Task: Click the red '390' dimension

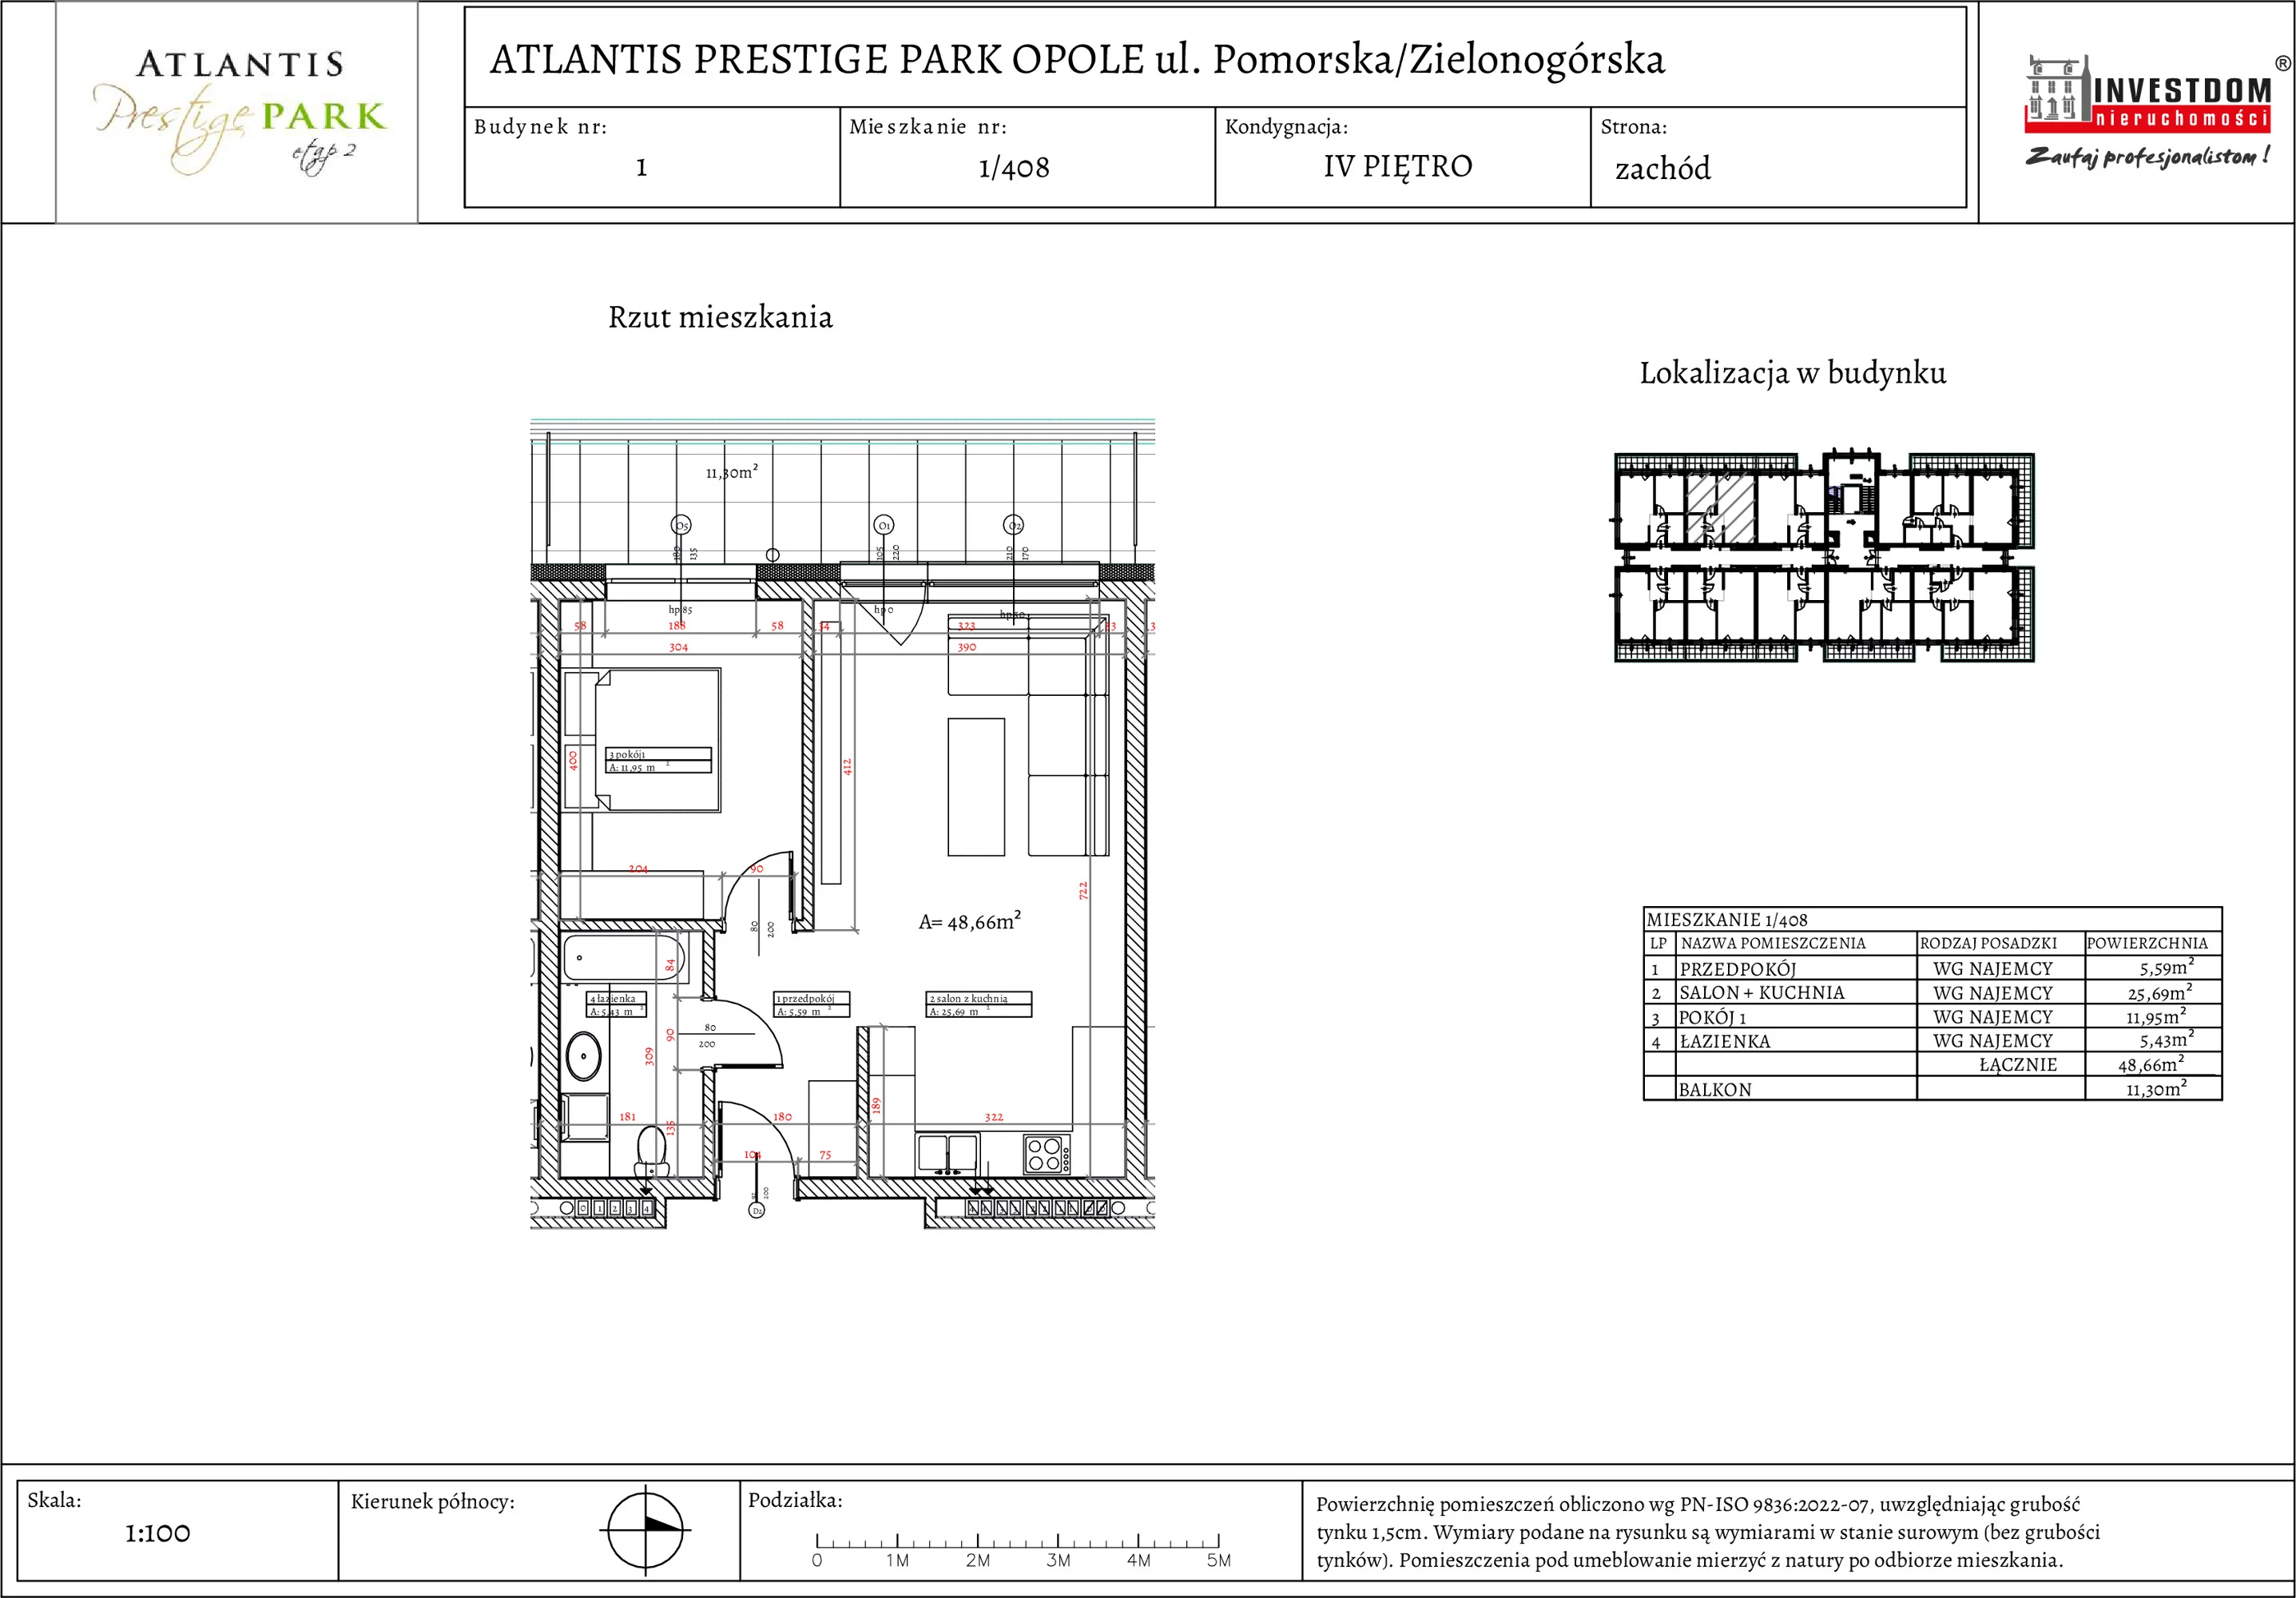Action: click(966, 647)
